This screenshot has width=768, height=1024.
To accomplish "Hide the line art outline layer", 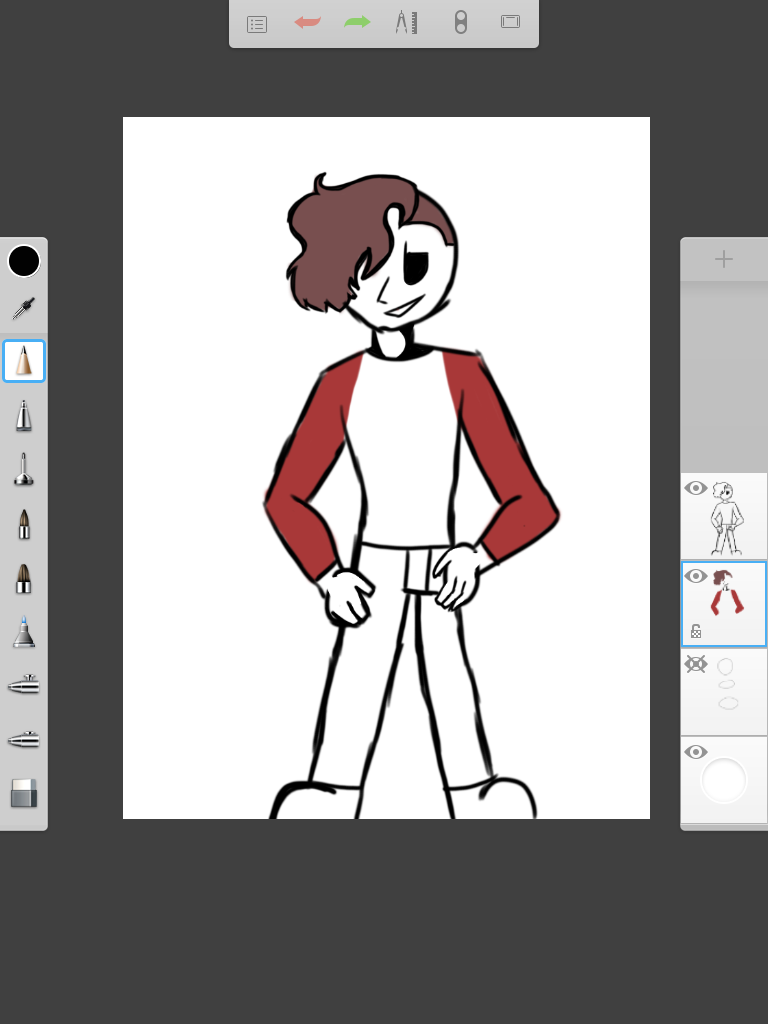I will click(x=696, y=488).
